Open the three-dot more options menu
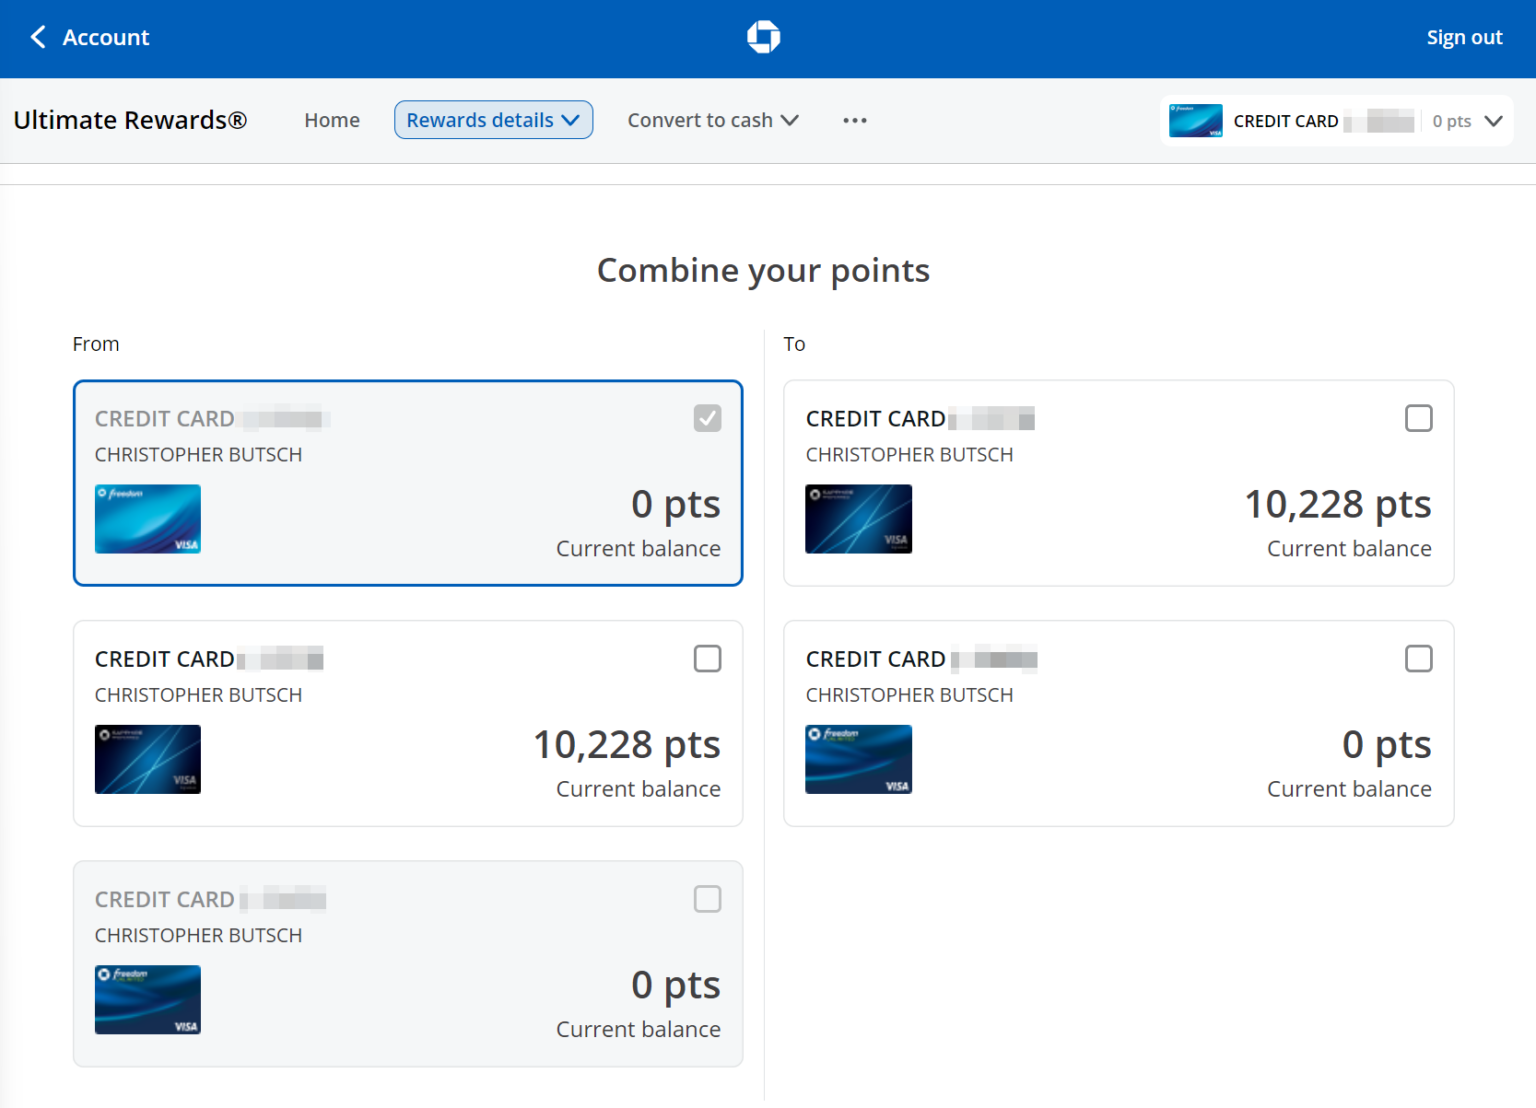This screenshot has width=1536, height=1108. click(x=854, y=120)
